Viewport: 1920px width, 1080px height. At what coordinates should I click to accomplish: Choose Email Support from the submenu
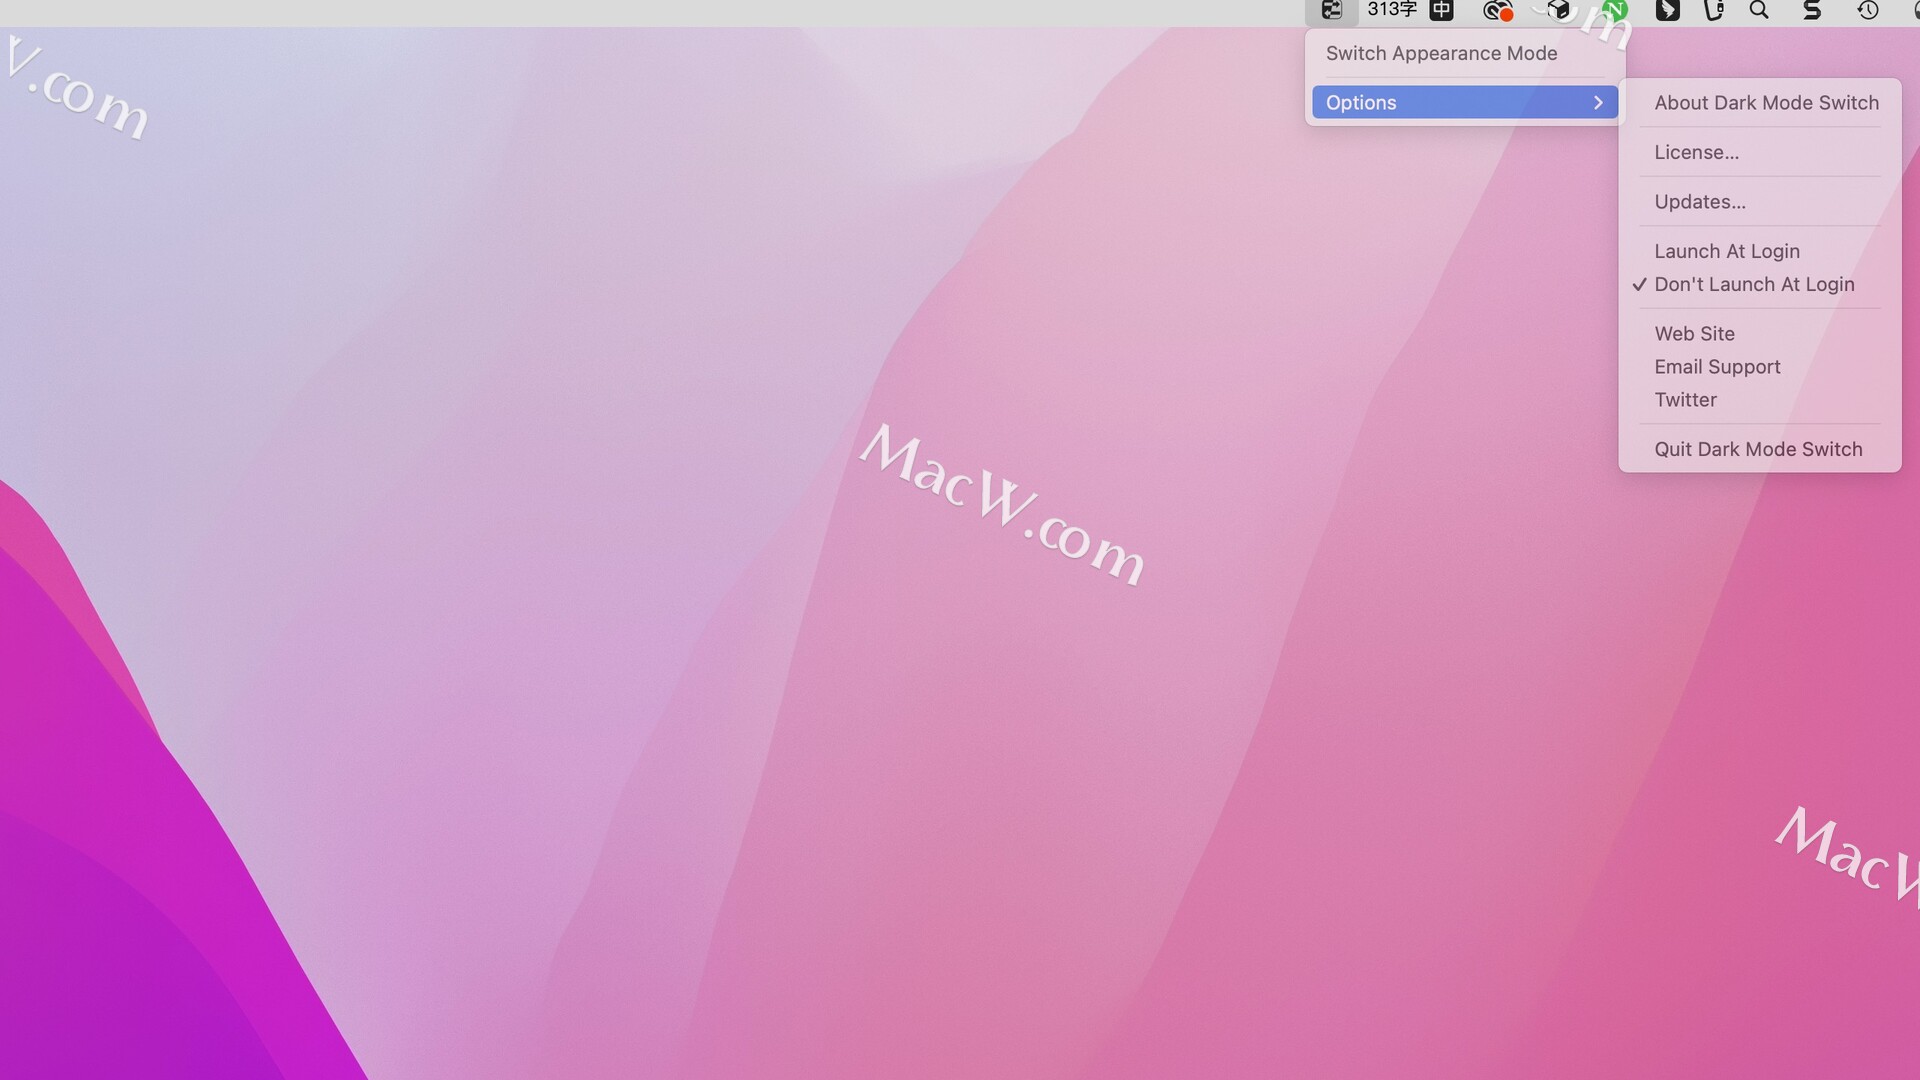coord(1760,366)
